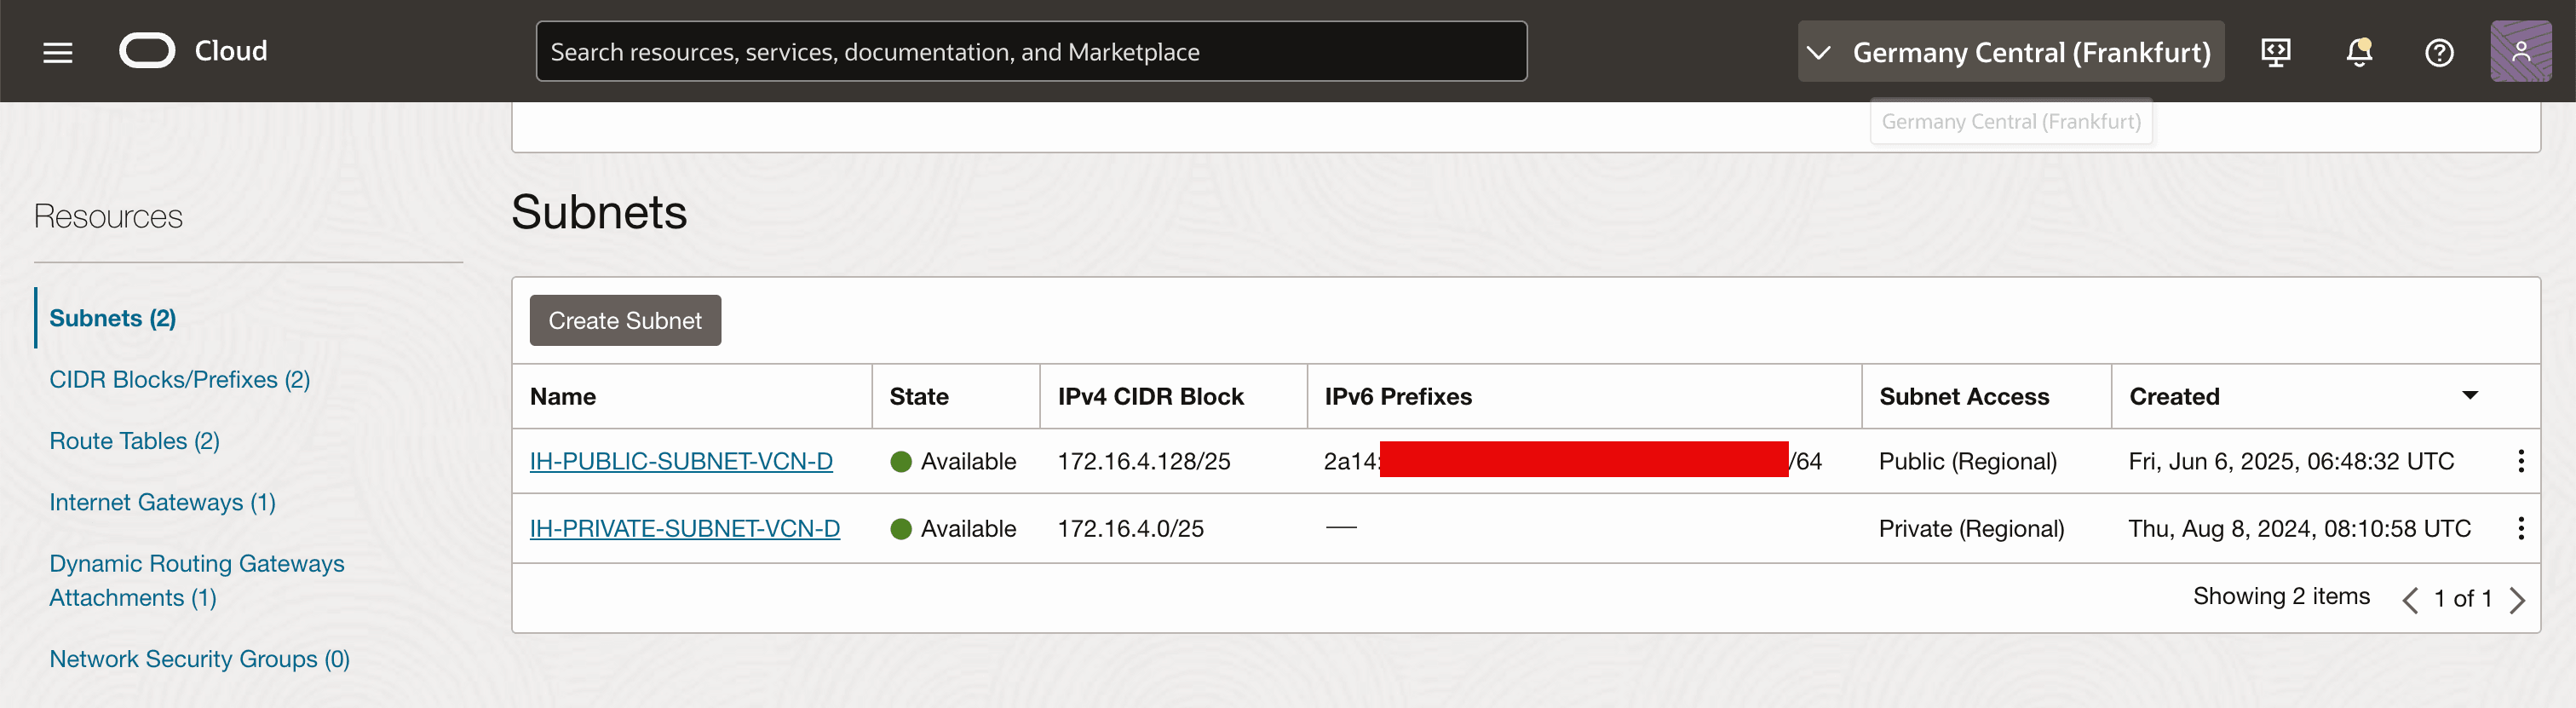Image resolution: width=2576 pixels, height=708 pixels.
Task: Open the notifications bell
Action: click(x=2358, y=52)
